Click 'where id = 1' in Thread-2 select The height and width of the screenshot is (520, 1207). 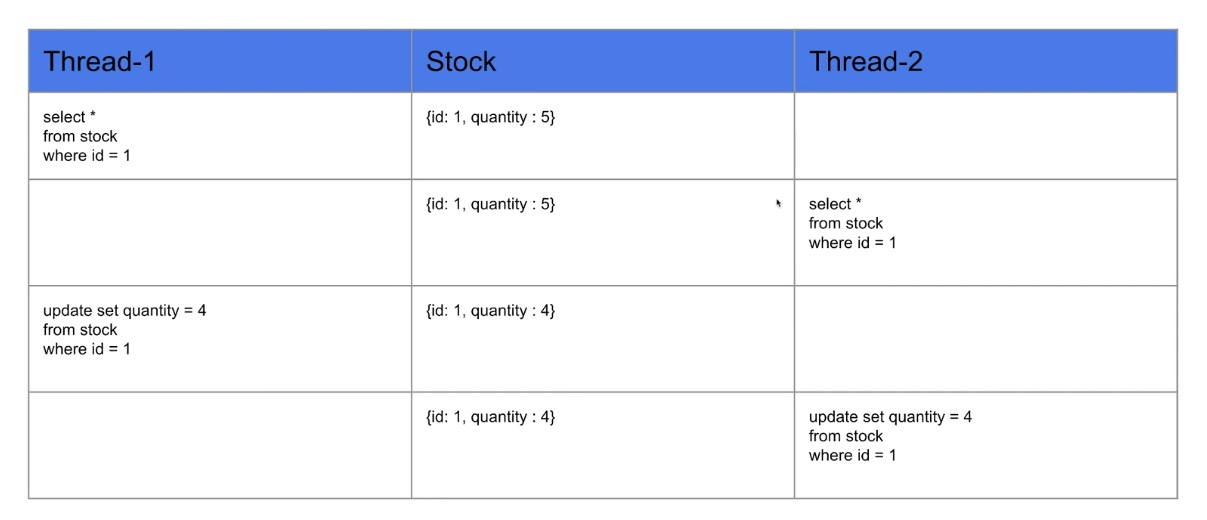pos(853,243)
